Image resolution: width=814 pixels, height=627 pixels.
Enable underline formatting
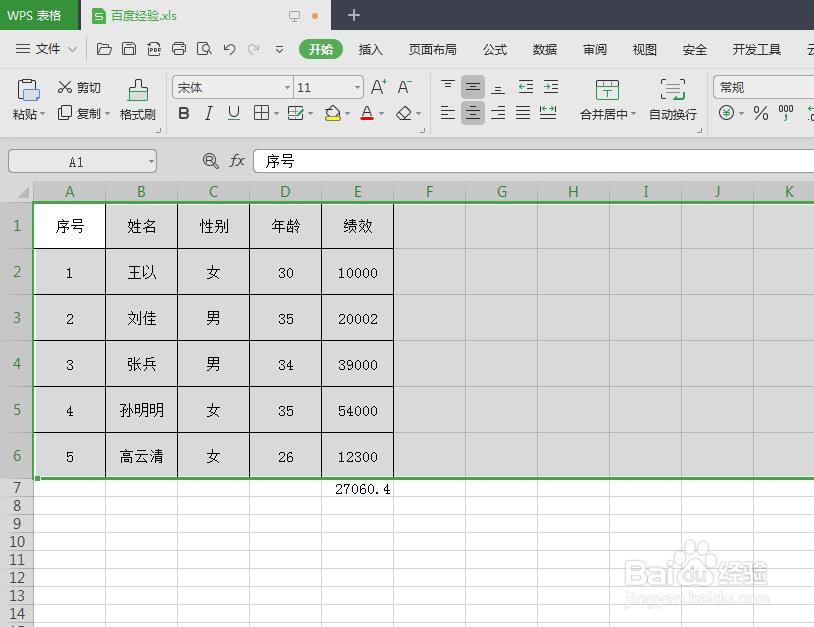coord(231,113)
